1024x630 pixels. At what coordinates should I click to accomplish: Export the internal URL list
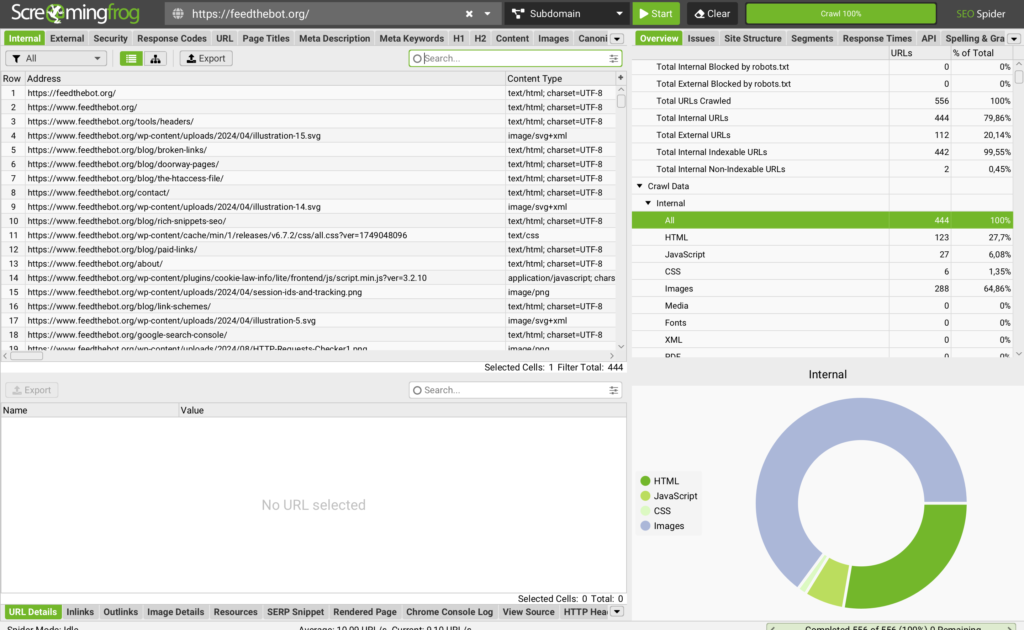point(206,59)
